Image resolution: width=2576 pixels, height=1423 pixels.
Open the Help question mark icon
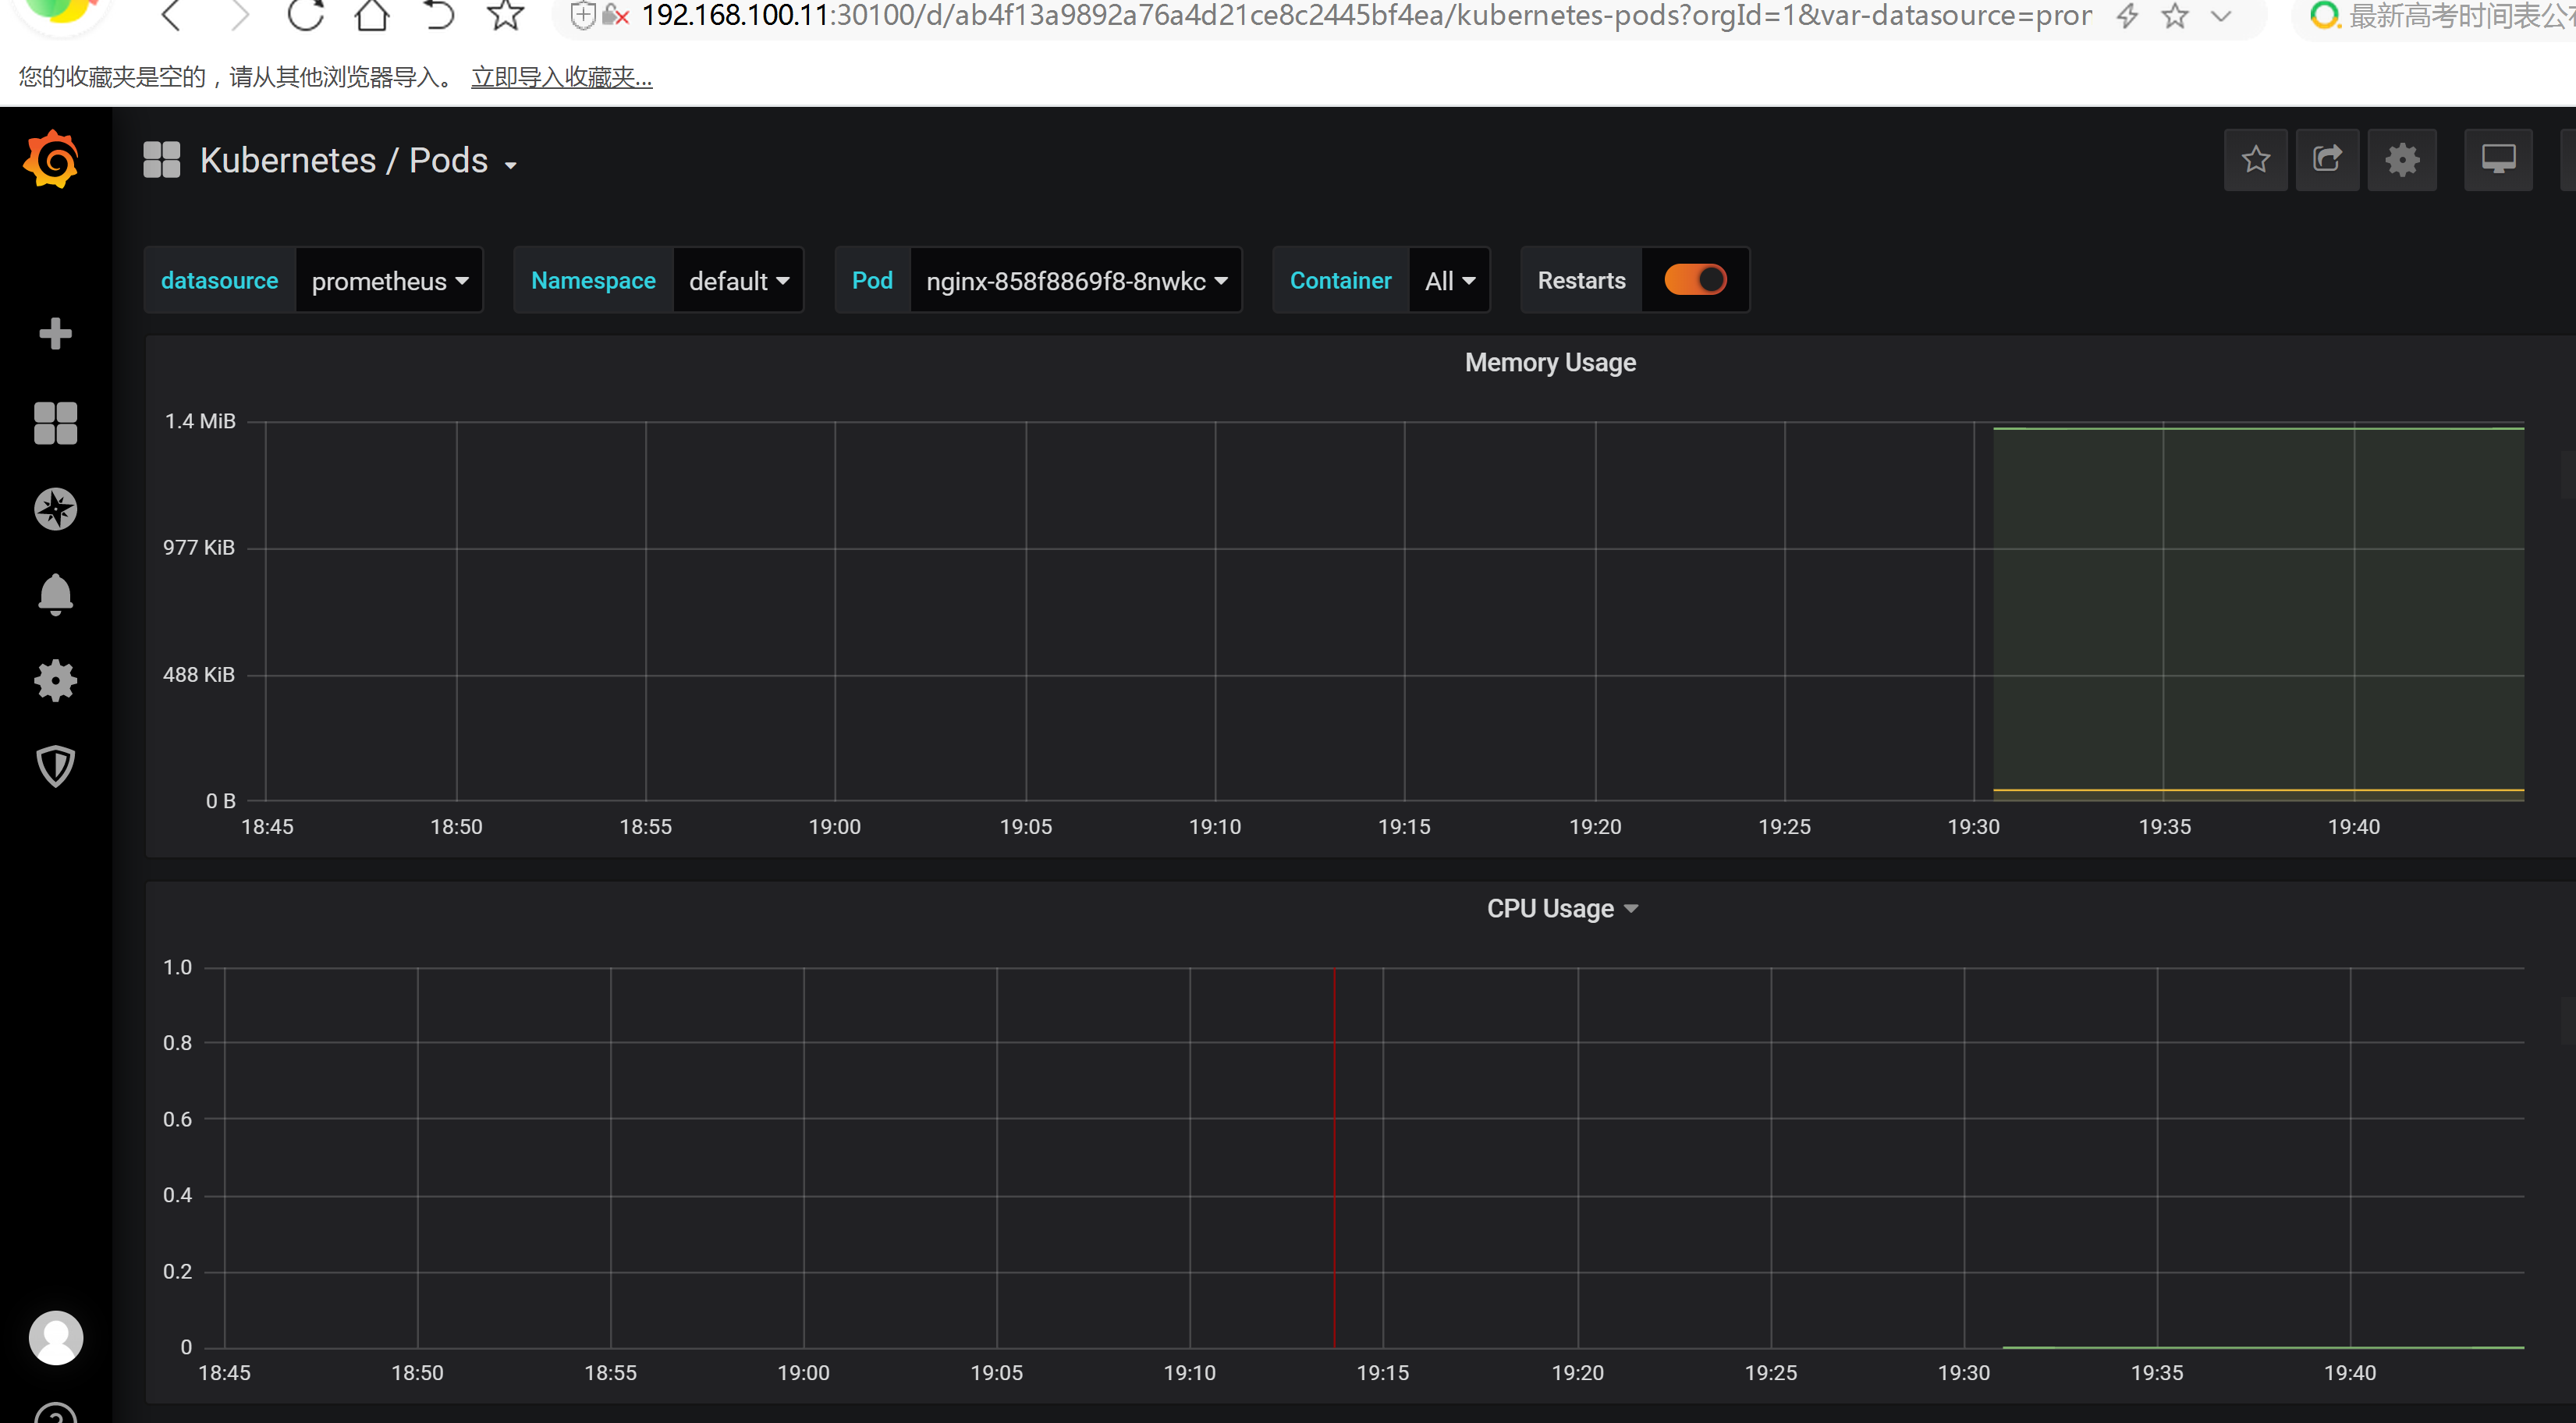click(55, 1414)
